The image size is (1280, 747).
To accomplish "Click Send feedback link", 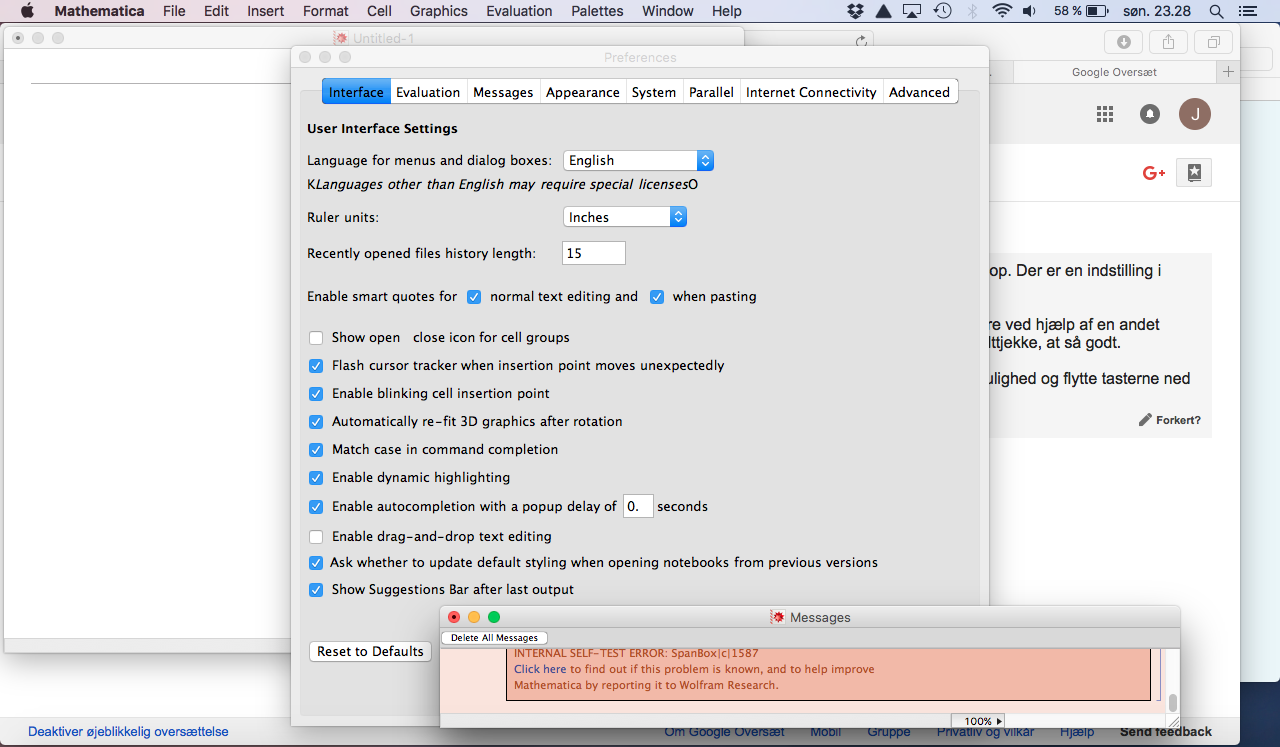I will [x=1166, y=732].
